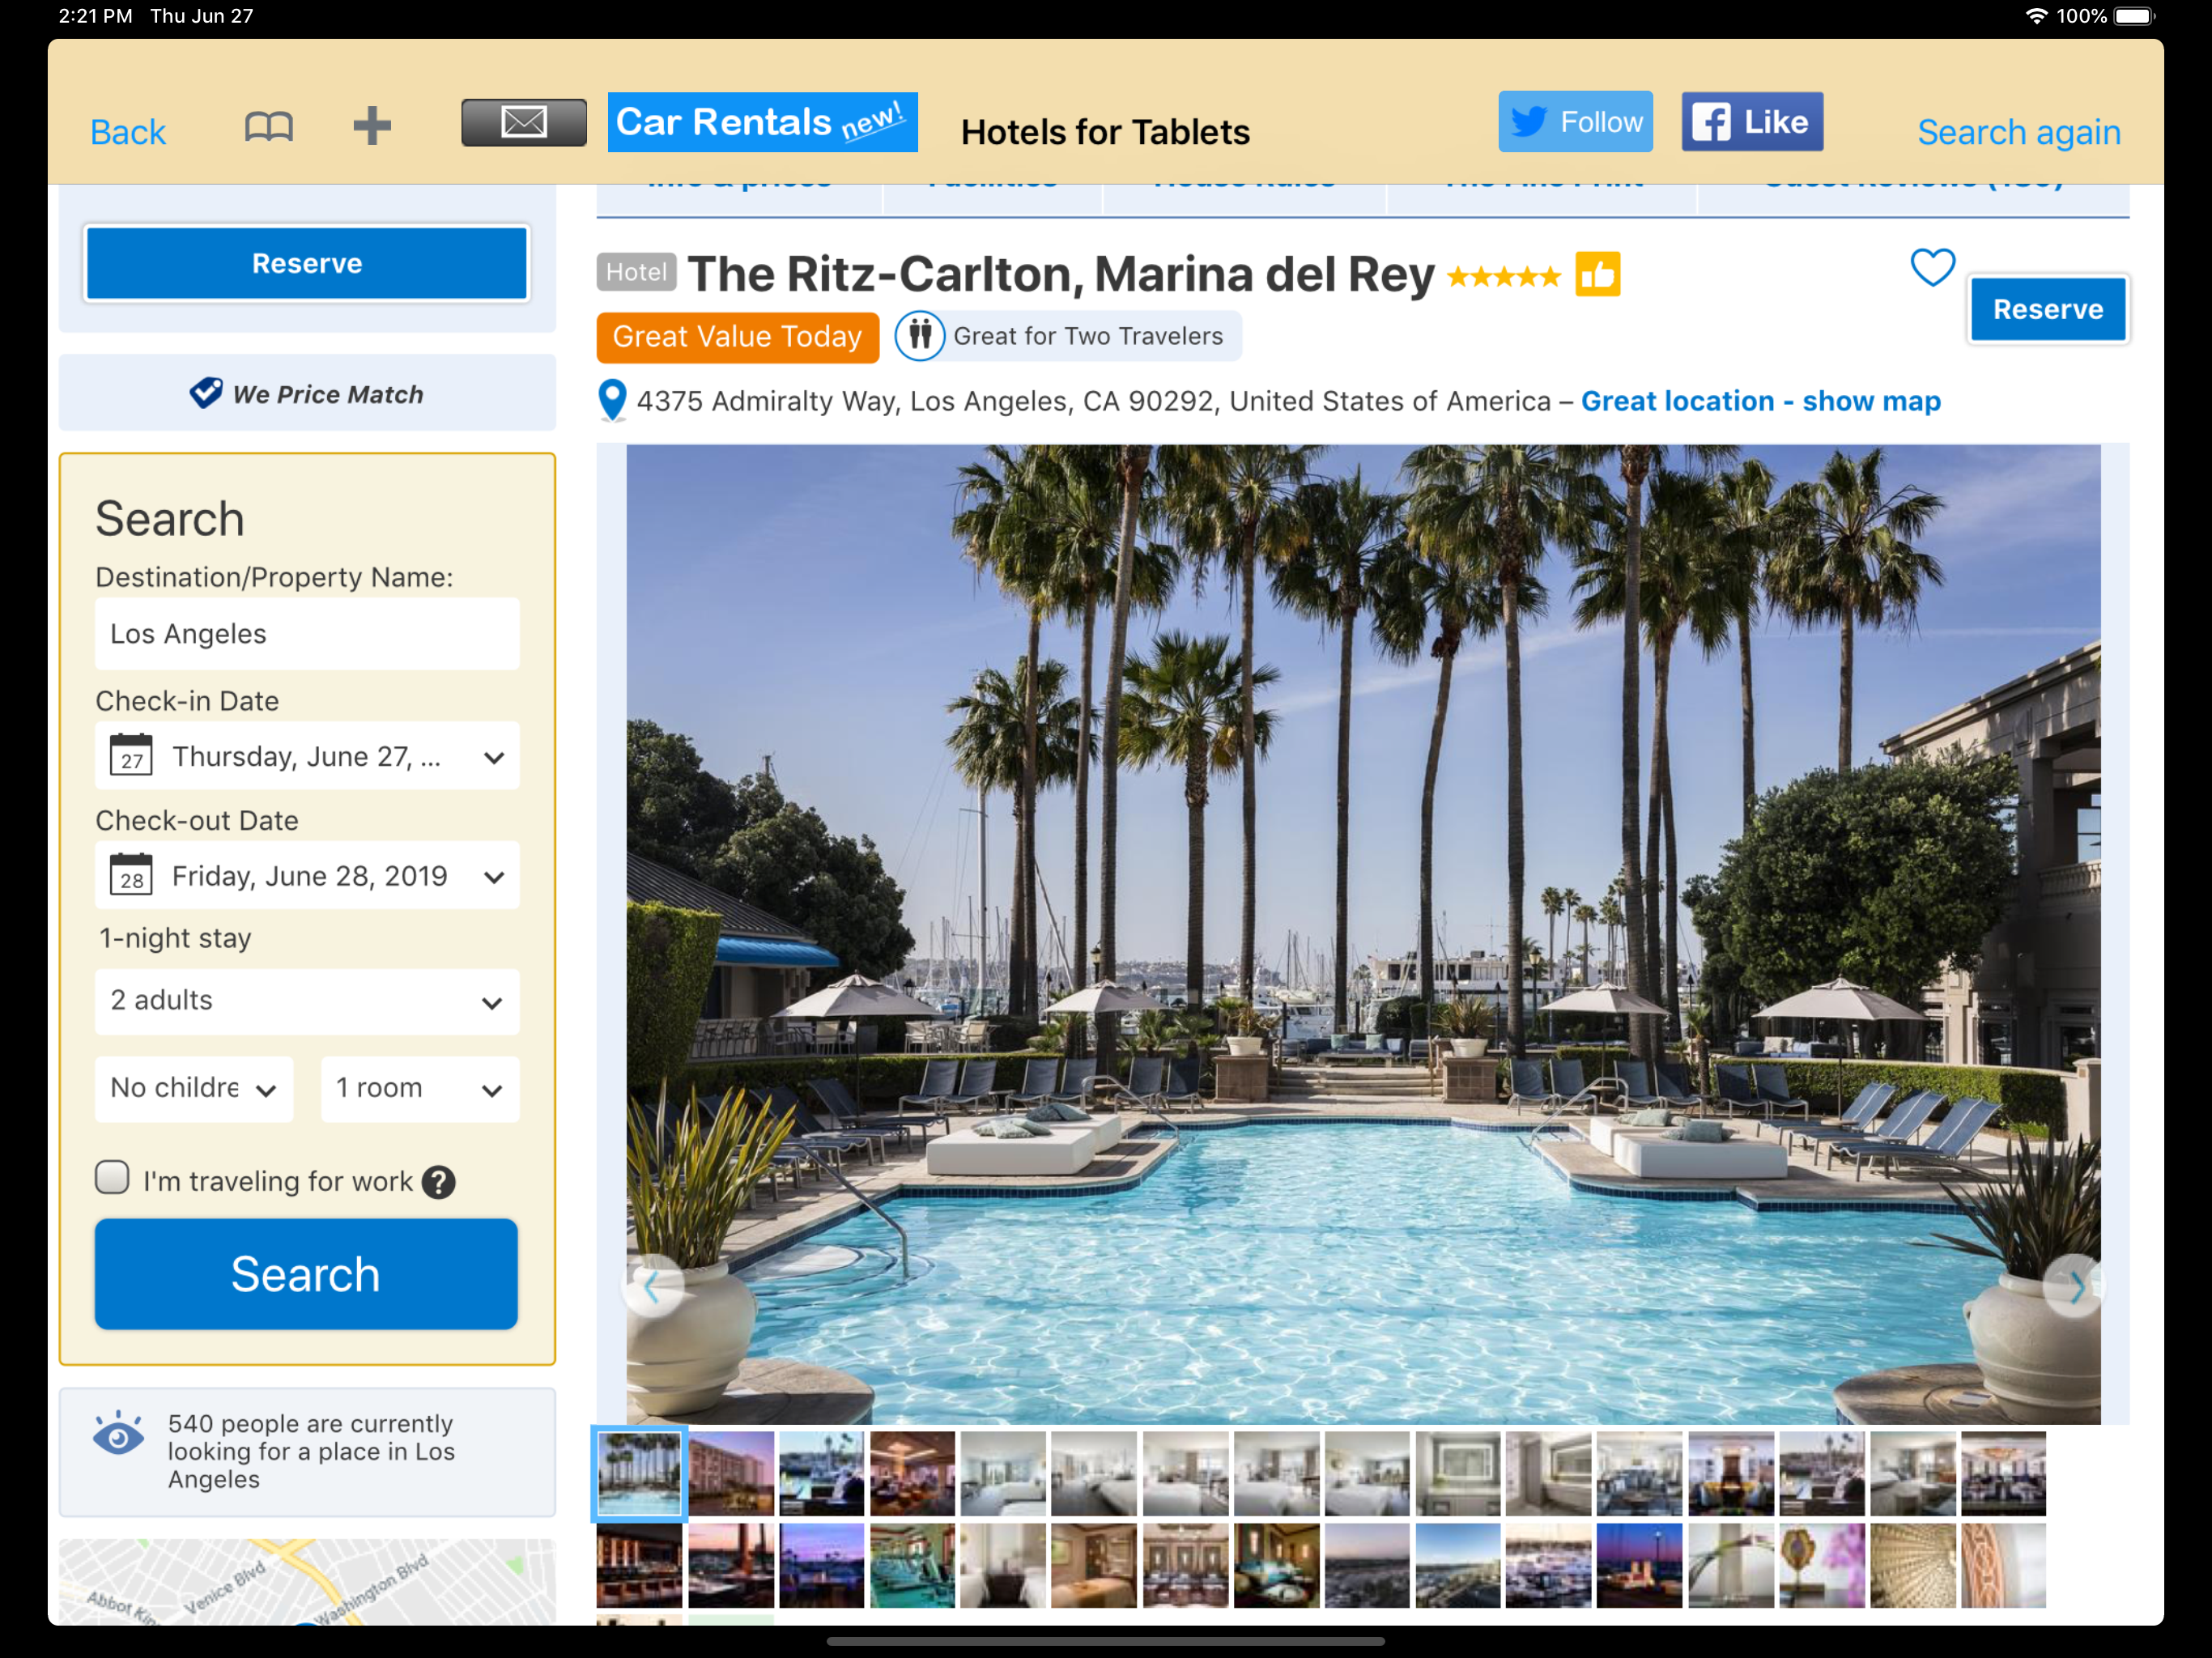2212x1658 pixels.
Task: Select second thumbnail of hotel exterior
Action: 731,1474
